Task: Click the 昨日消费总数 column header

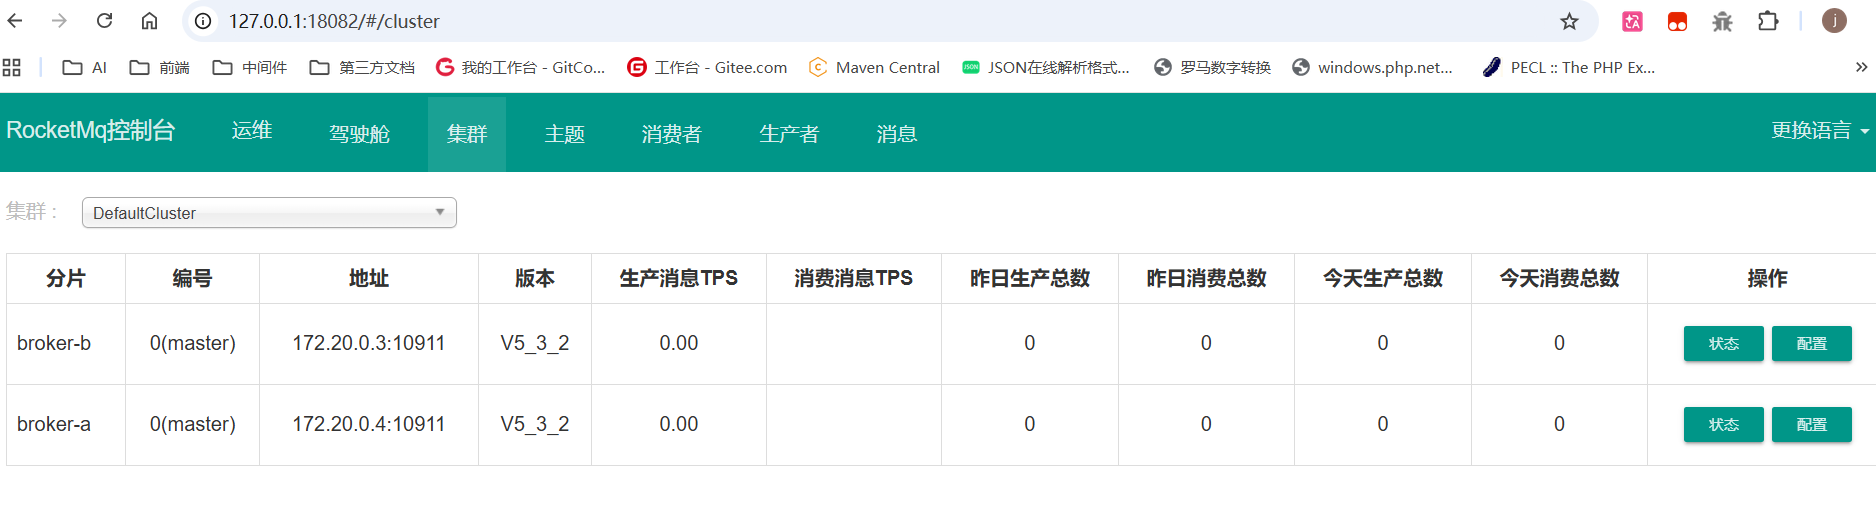Action: 1206,278
